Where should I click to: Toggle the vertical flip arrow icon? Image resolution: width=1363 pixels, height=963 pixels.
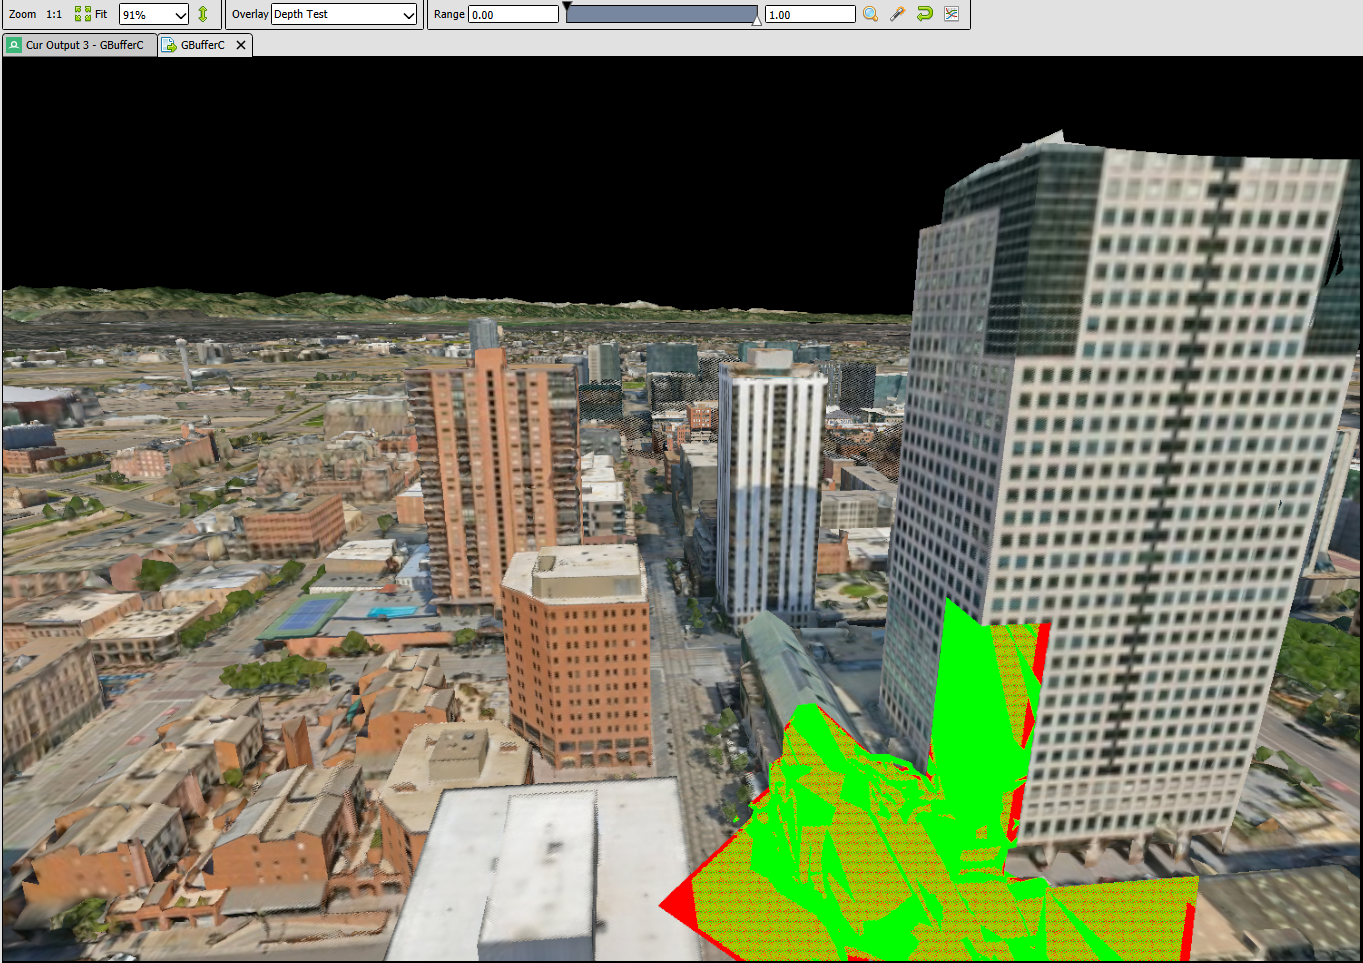click(x=203, y=14)
